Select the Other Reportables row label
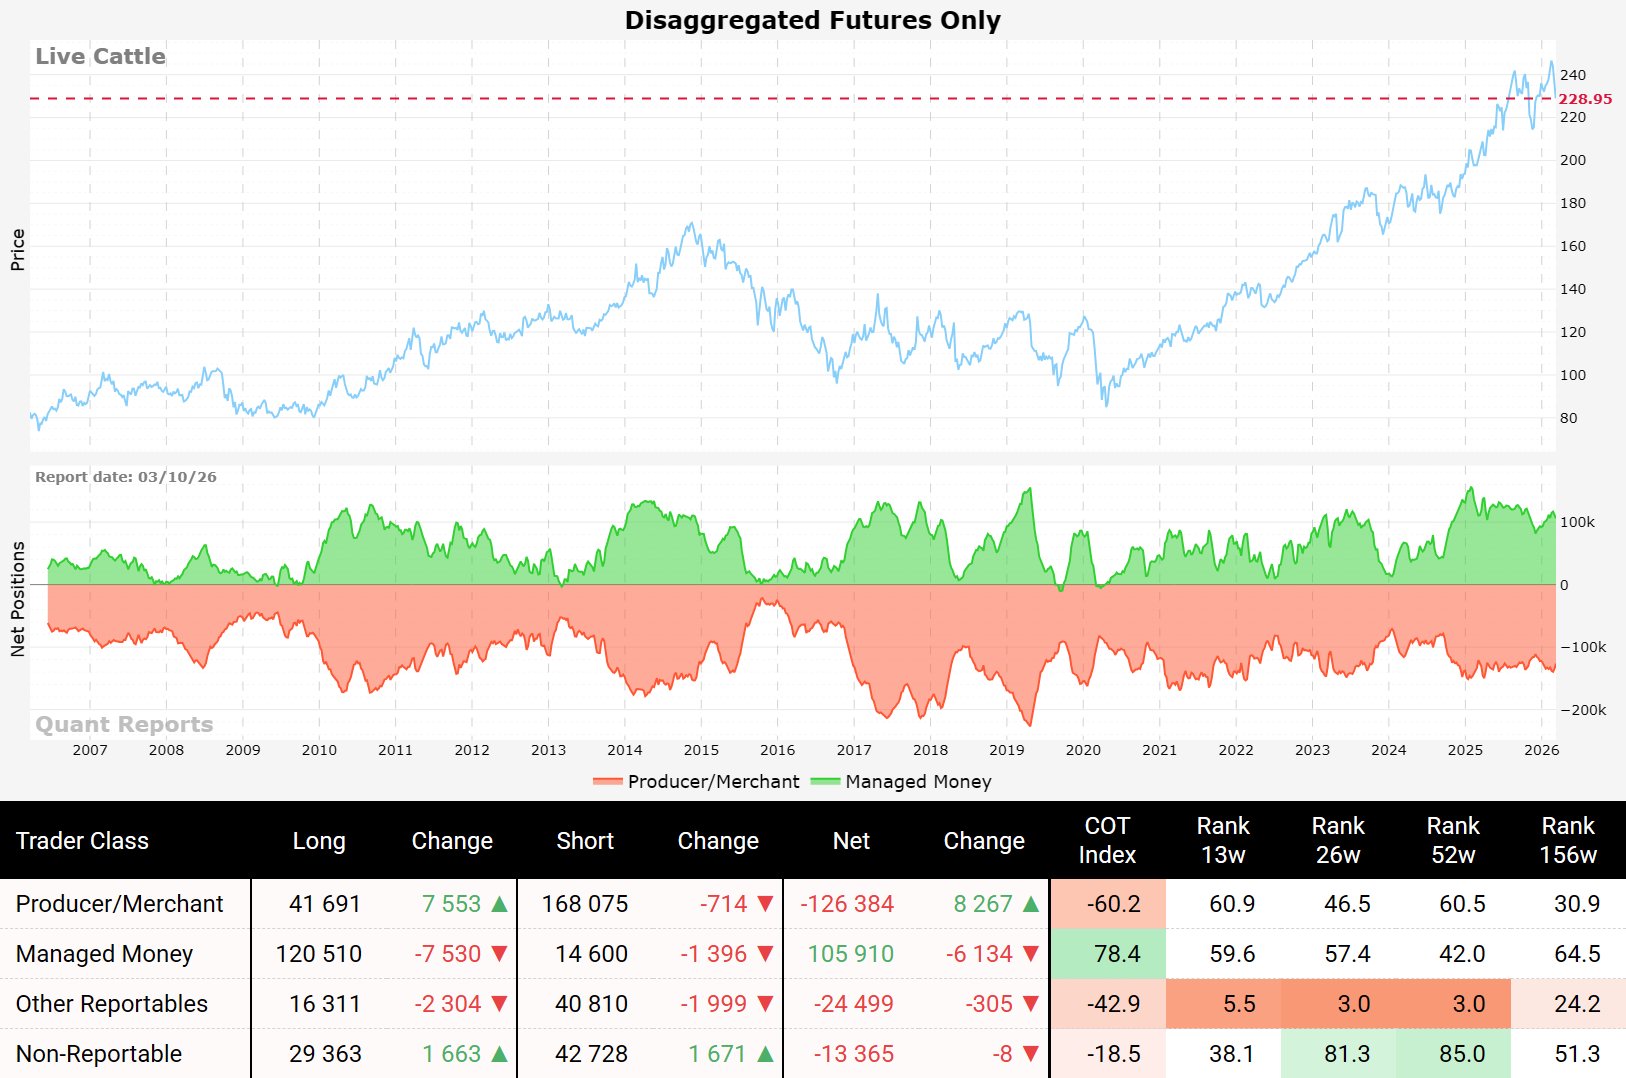 pos(112,1004)
